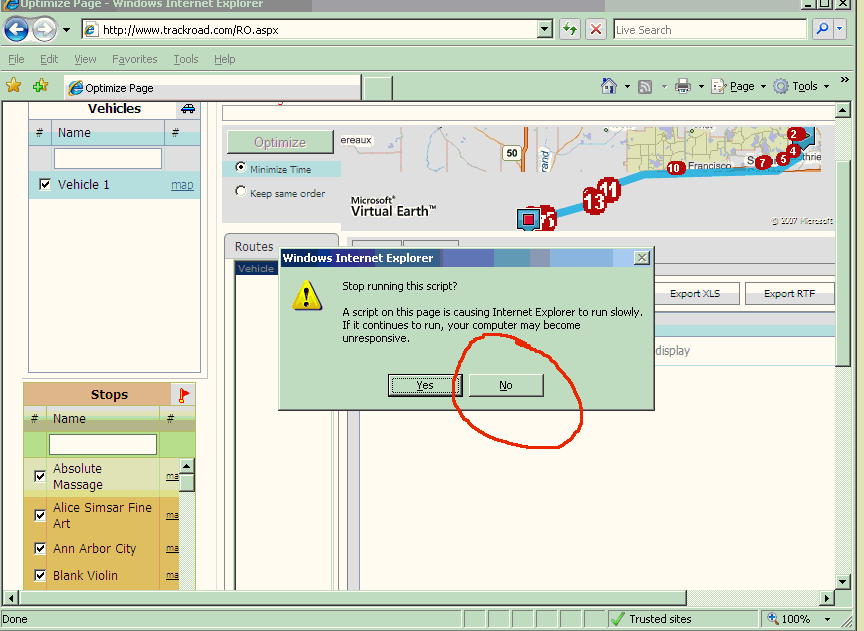Toggle the Vehicle 1 checkbox
The image size is (864, 631).
(x=45, y=184)
